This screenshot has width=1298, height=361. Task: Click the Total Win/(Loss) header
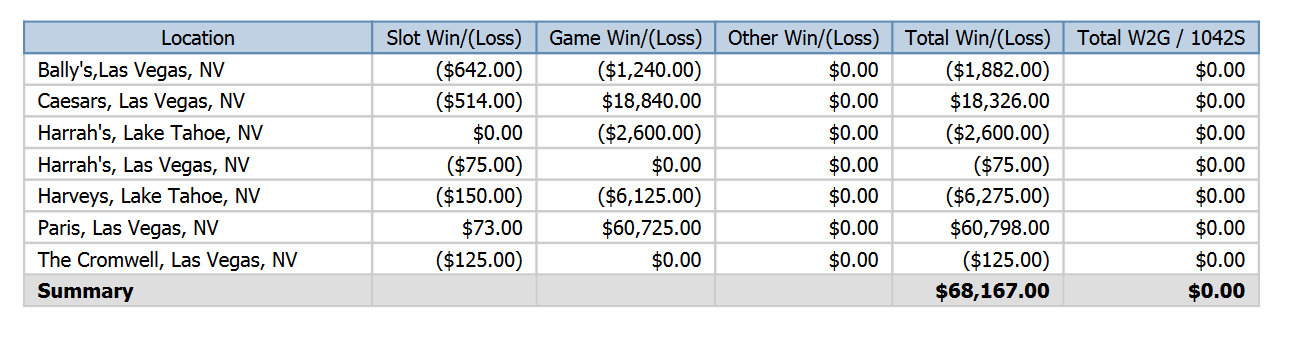click(977, 38)
